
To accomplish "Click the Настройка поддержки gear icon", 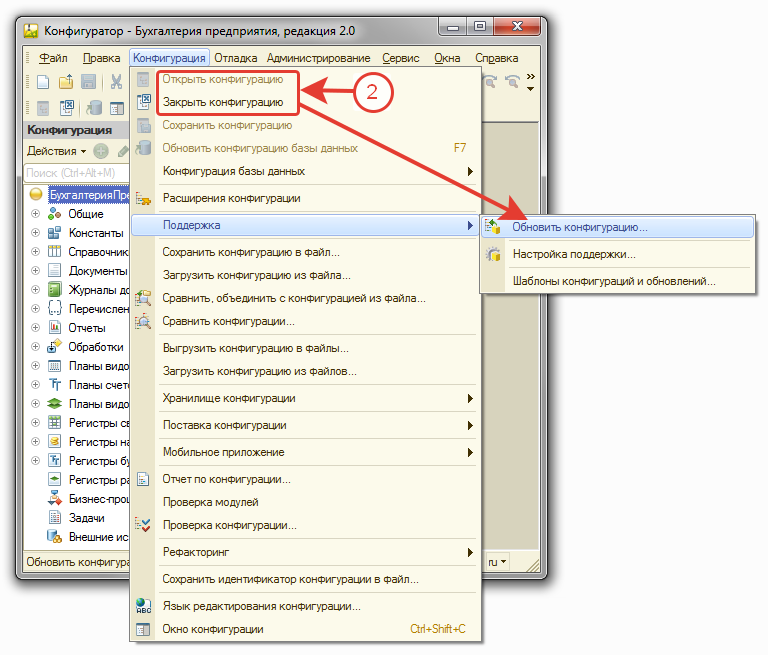I will tap(493, 254).
